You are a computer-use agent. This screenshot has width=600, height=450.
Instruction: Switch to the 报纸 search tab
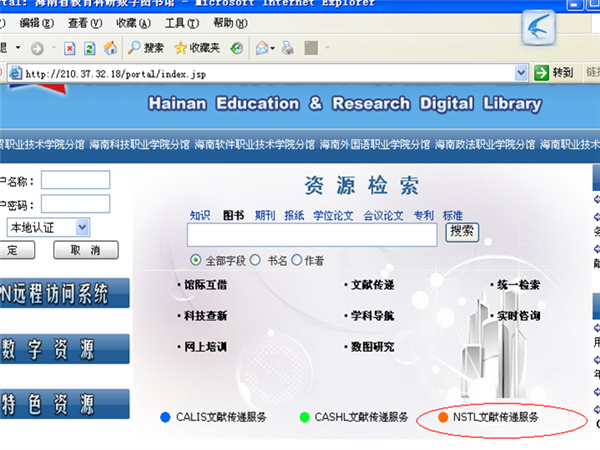tap(294, 215)
